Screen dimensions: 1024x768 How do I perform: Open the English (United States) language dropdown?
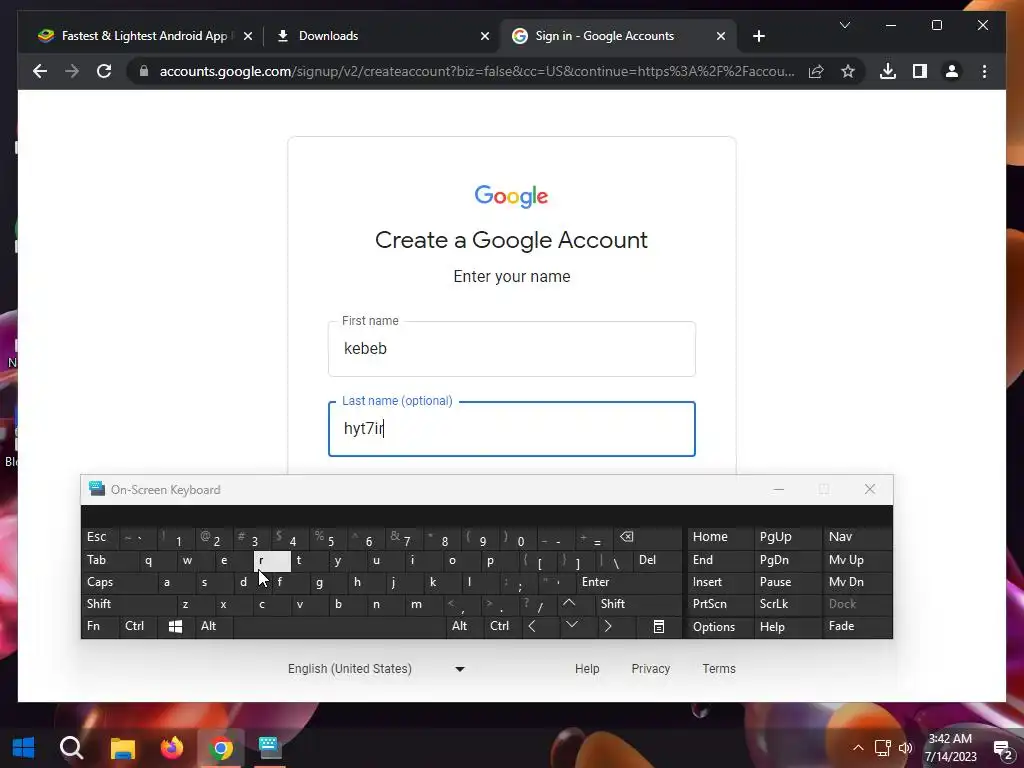click(377, 669)
